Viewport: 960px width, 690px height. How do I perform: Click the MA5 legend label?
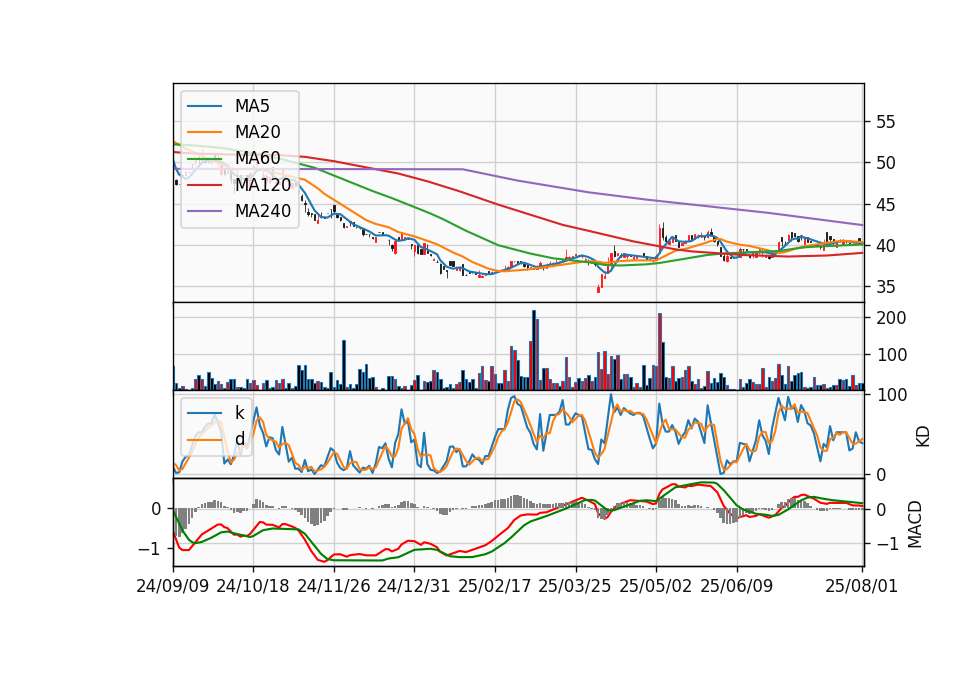pyautogui.click(x=252, y=106)
